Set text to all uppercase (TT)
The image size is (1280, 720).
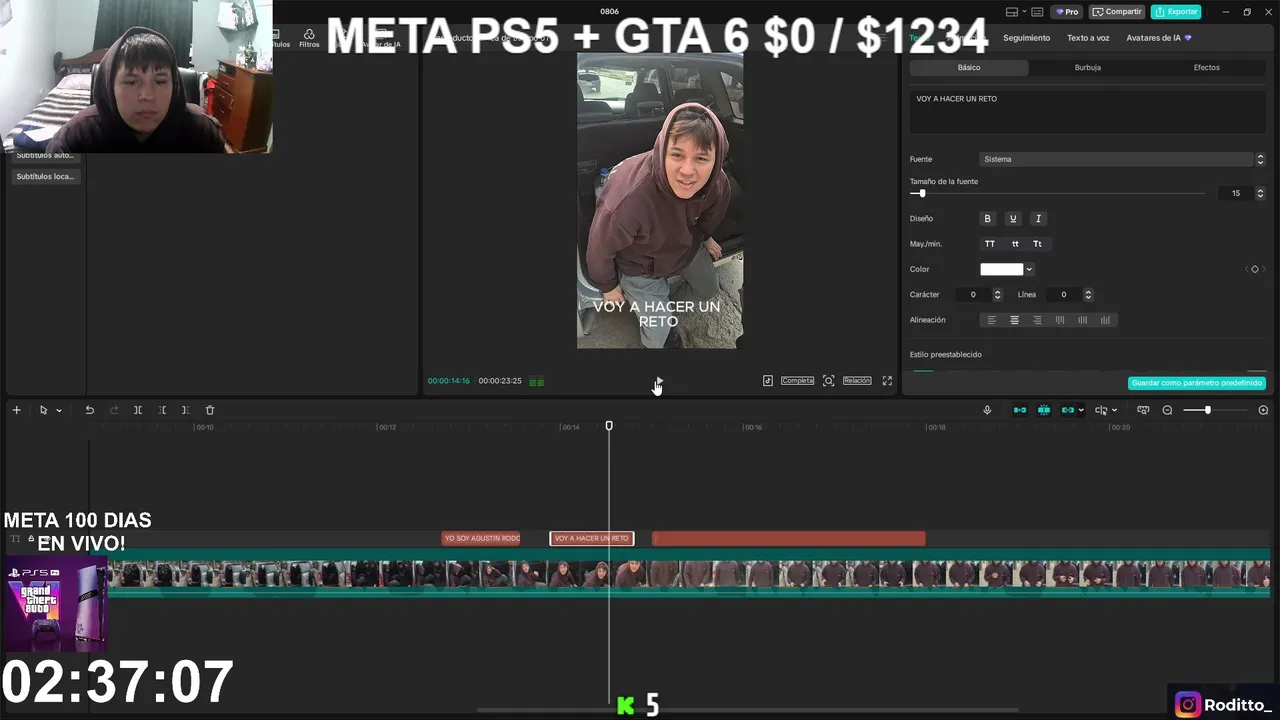[990, 244]
